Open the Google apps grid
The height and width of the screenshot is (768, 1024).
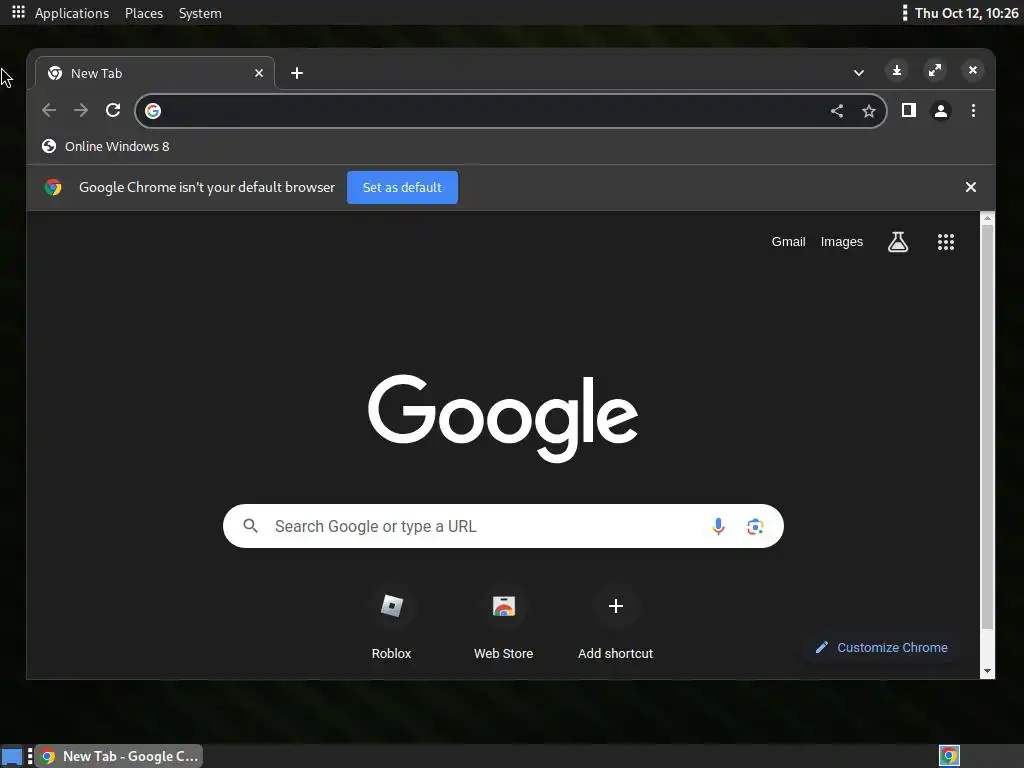pos(946,242)
